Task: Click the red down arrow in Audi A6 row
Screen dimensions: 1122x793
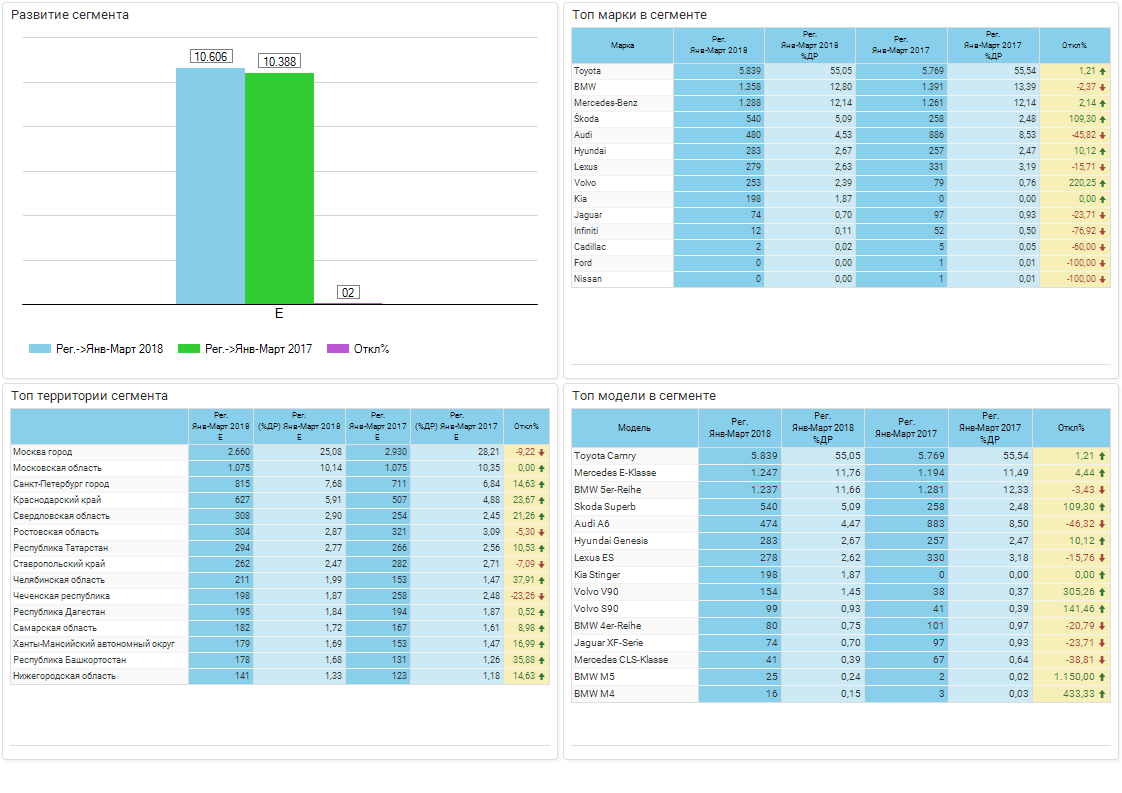Action: click(1102, 524)
